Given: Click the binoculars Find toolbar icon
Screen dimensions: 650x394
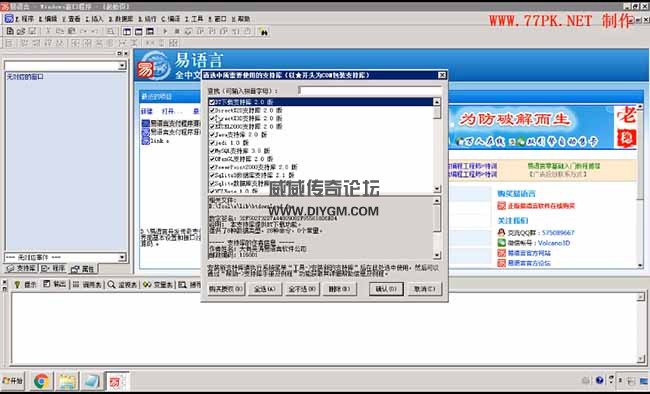Looking at the screenshot, I should point(263,32).
